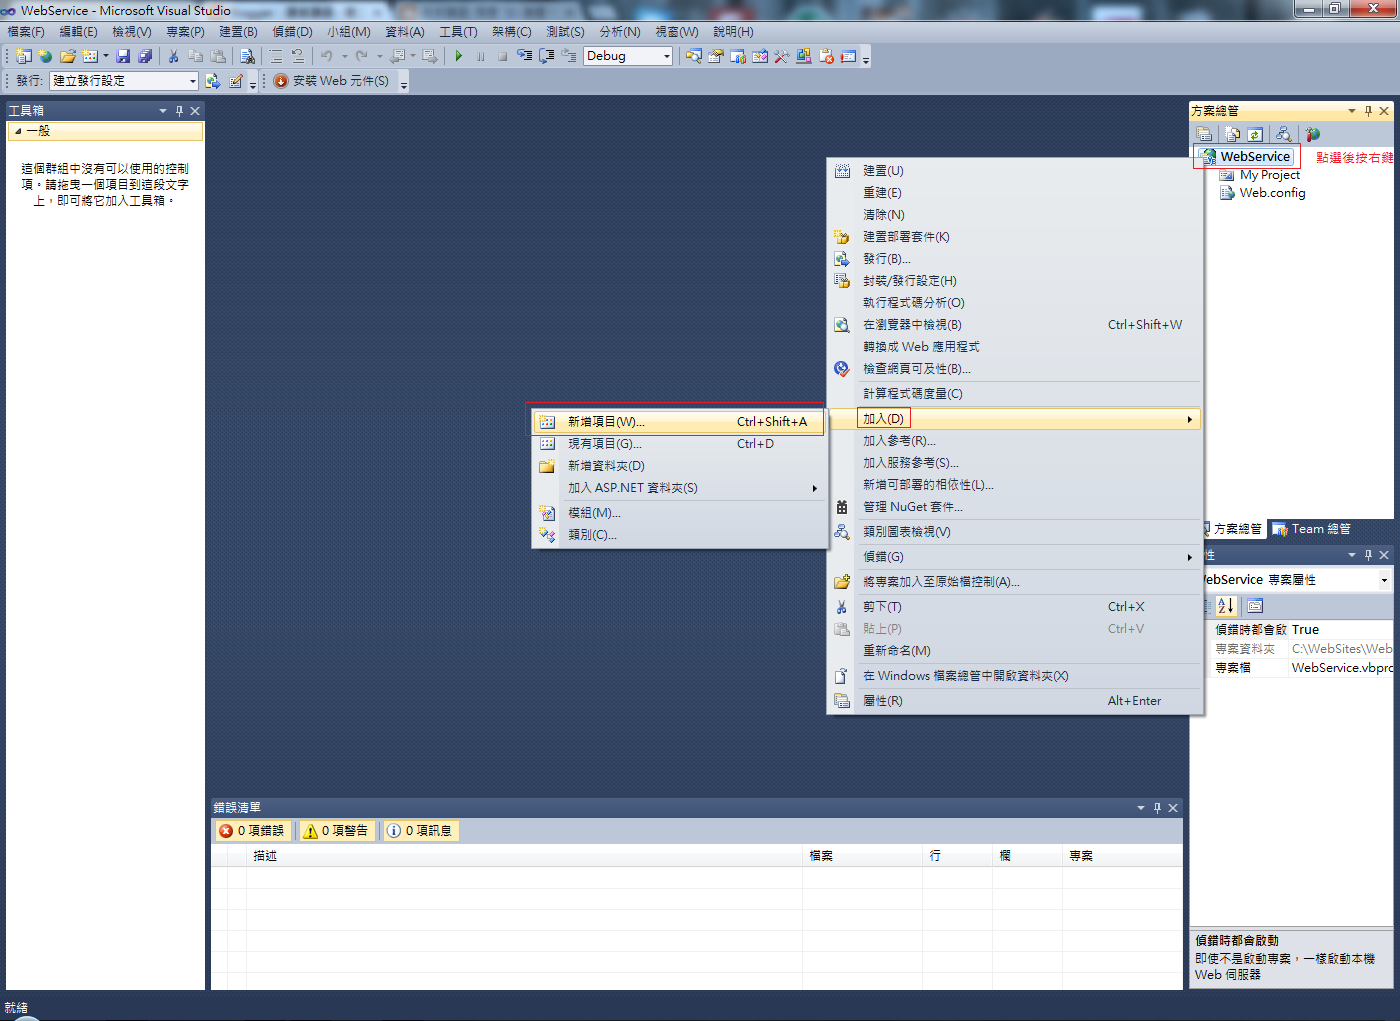The height and width of the screenshot is (1021, 1400).
Task: Click the alphabetical sort icon in Properties panel
Action: [x=1226, y=606]
